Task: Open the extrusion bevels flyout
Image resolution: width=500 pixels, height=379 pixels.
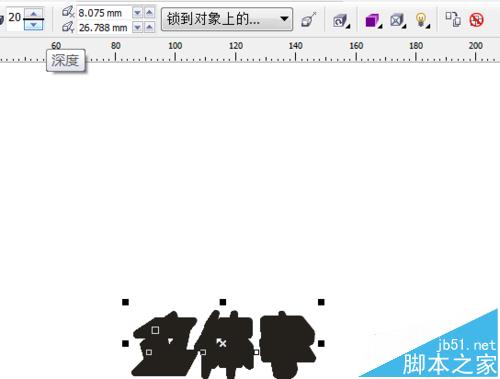Action: pos(397,21)
